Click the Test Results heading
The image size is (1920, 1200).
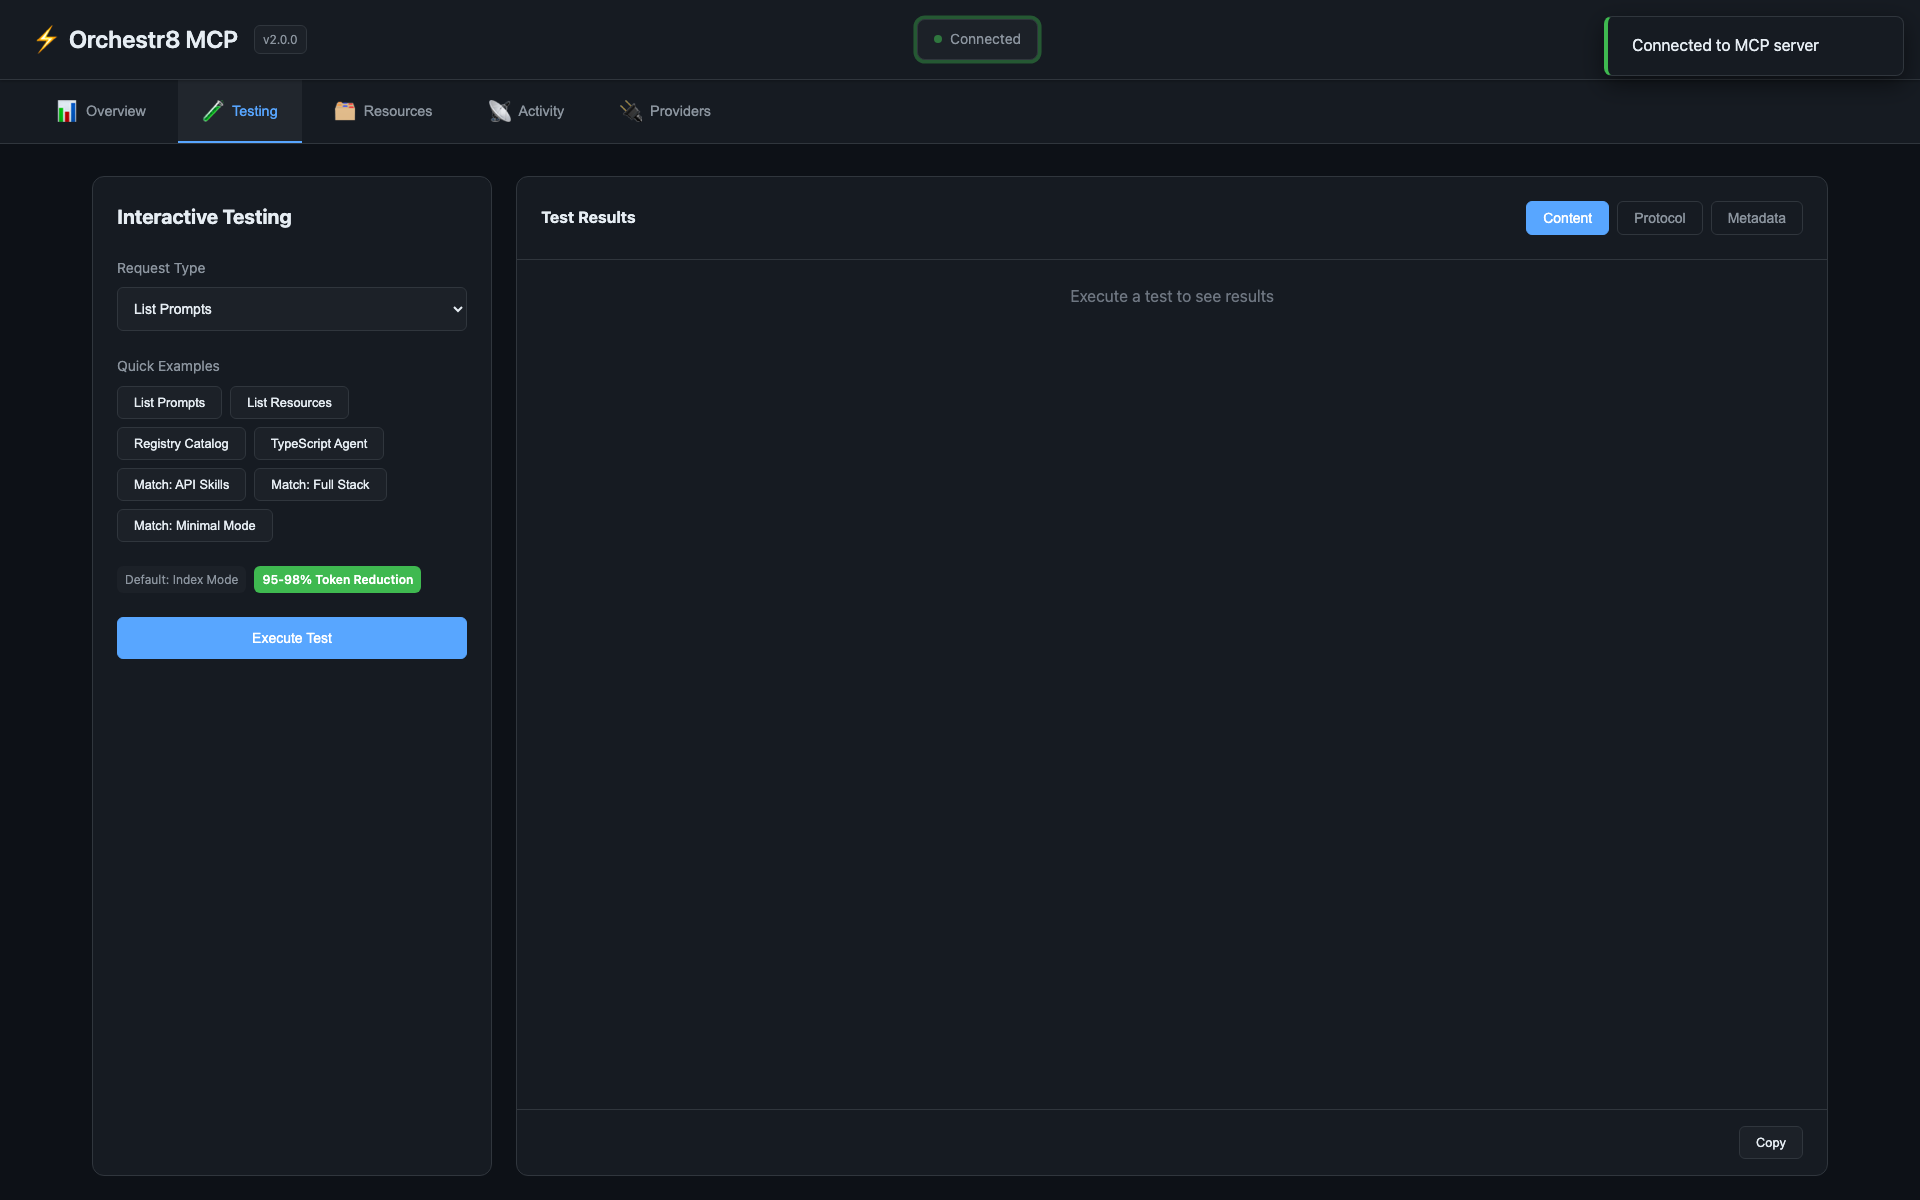(588, 218)
